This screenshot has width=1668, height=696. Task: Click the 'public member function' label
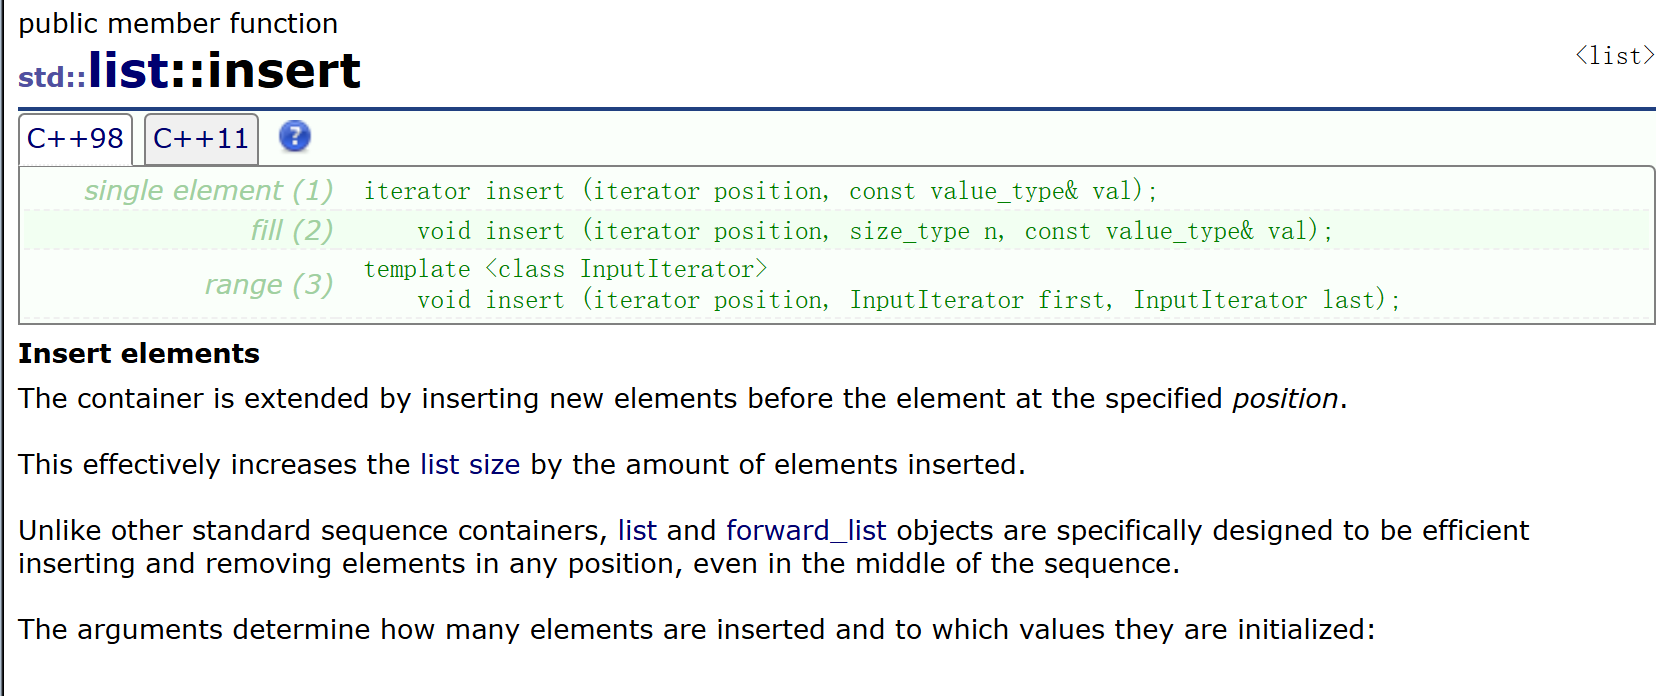tap(178, 24)
